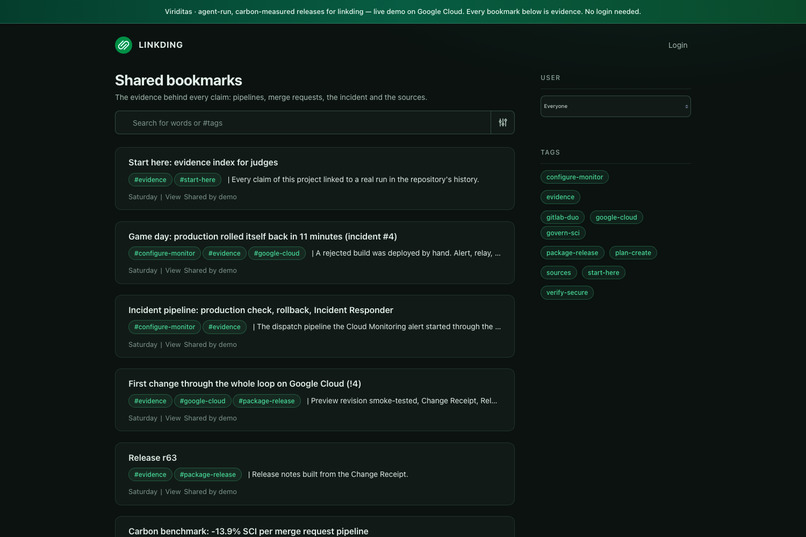
Task: Filter by configure-monitor tag in sidebar
Action: [574, 177]
